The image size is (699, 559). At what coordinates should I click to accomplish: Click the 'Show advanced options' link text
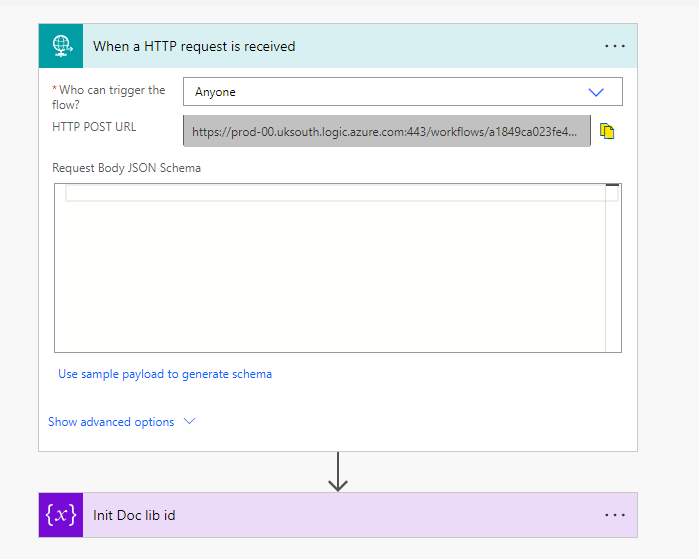(x=111, y=422)
